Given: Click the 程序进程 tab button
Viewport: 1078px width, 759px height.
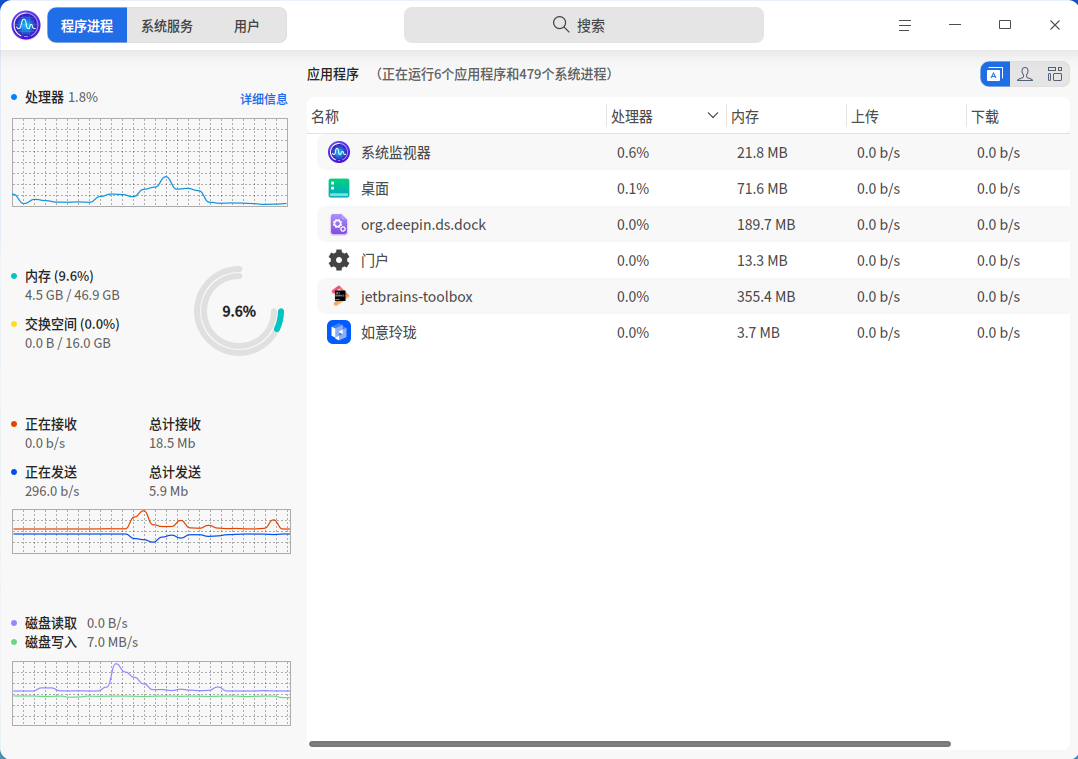Looking at the screenshot, I should click(x=87, y=26).
